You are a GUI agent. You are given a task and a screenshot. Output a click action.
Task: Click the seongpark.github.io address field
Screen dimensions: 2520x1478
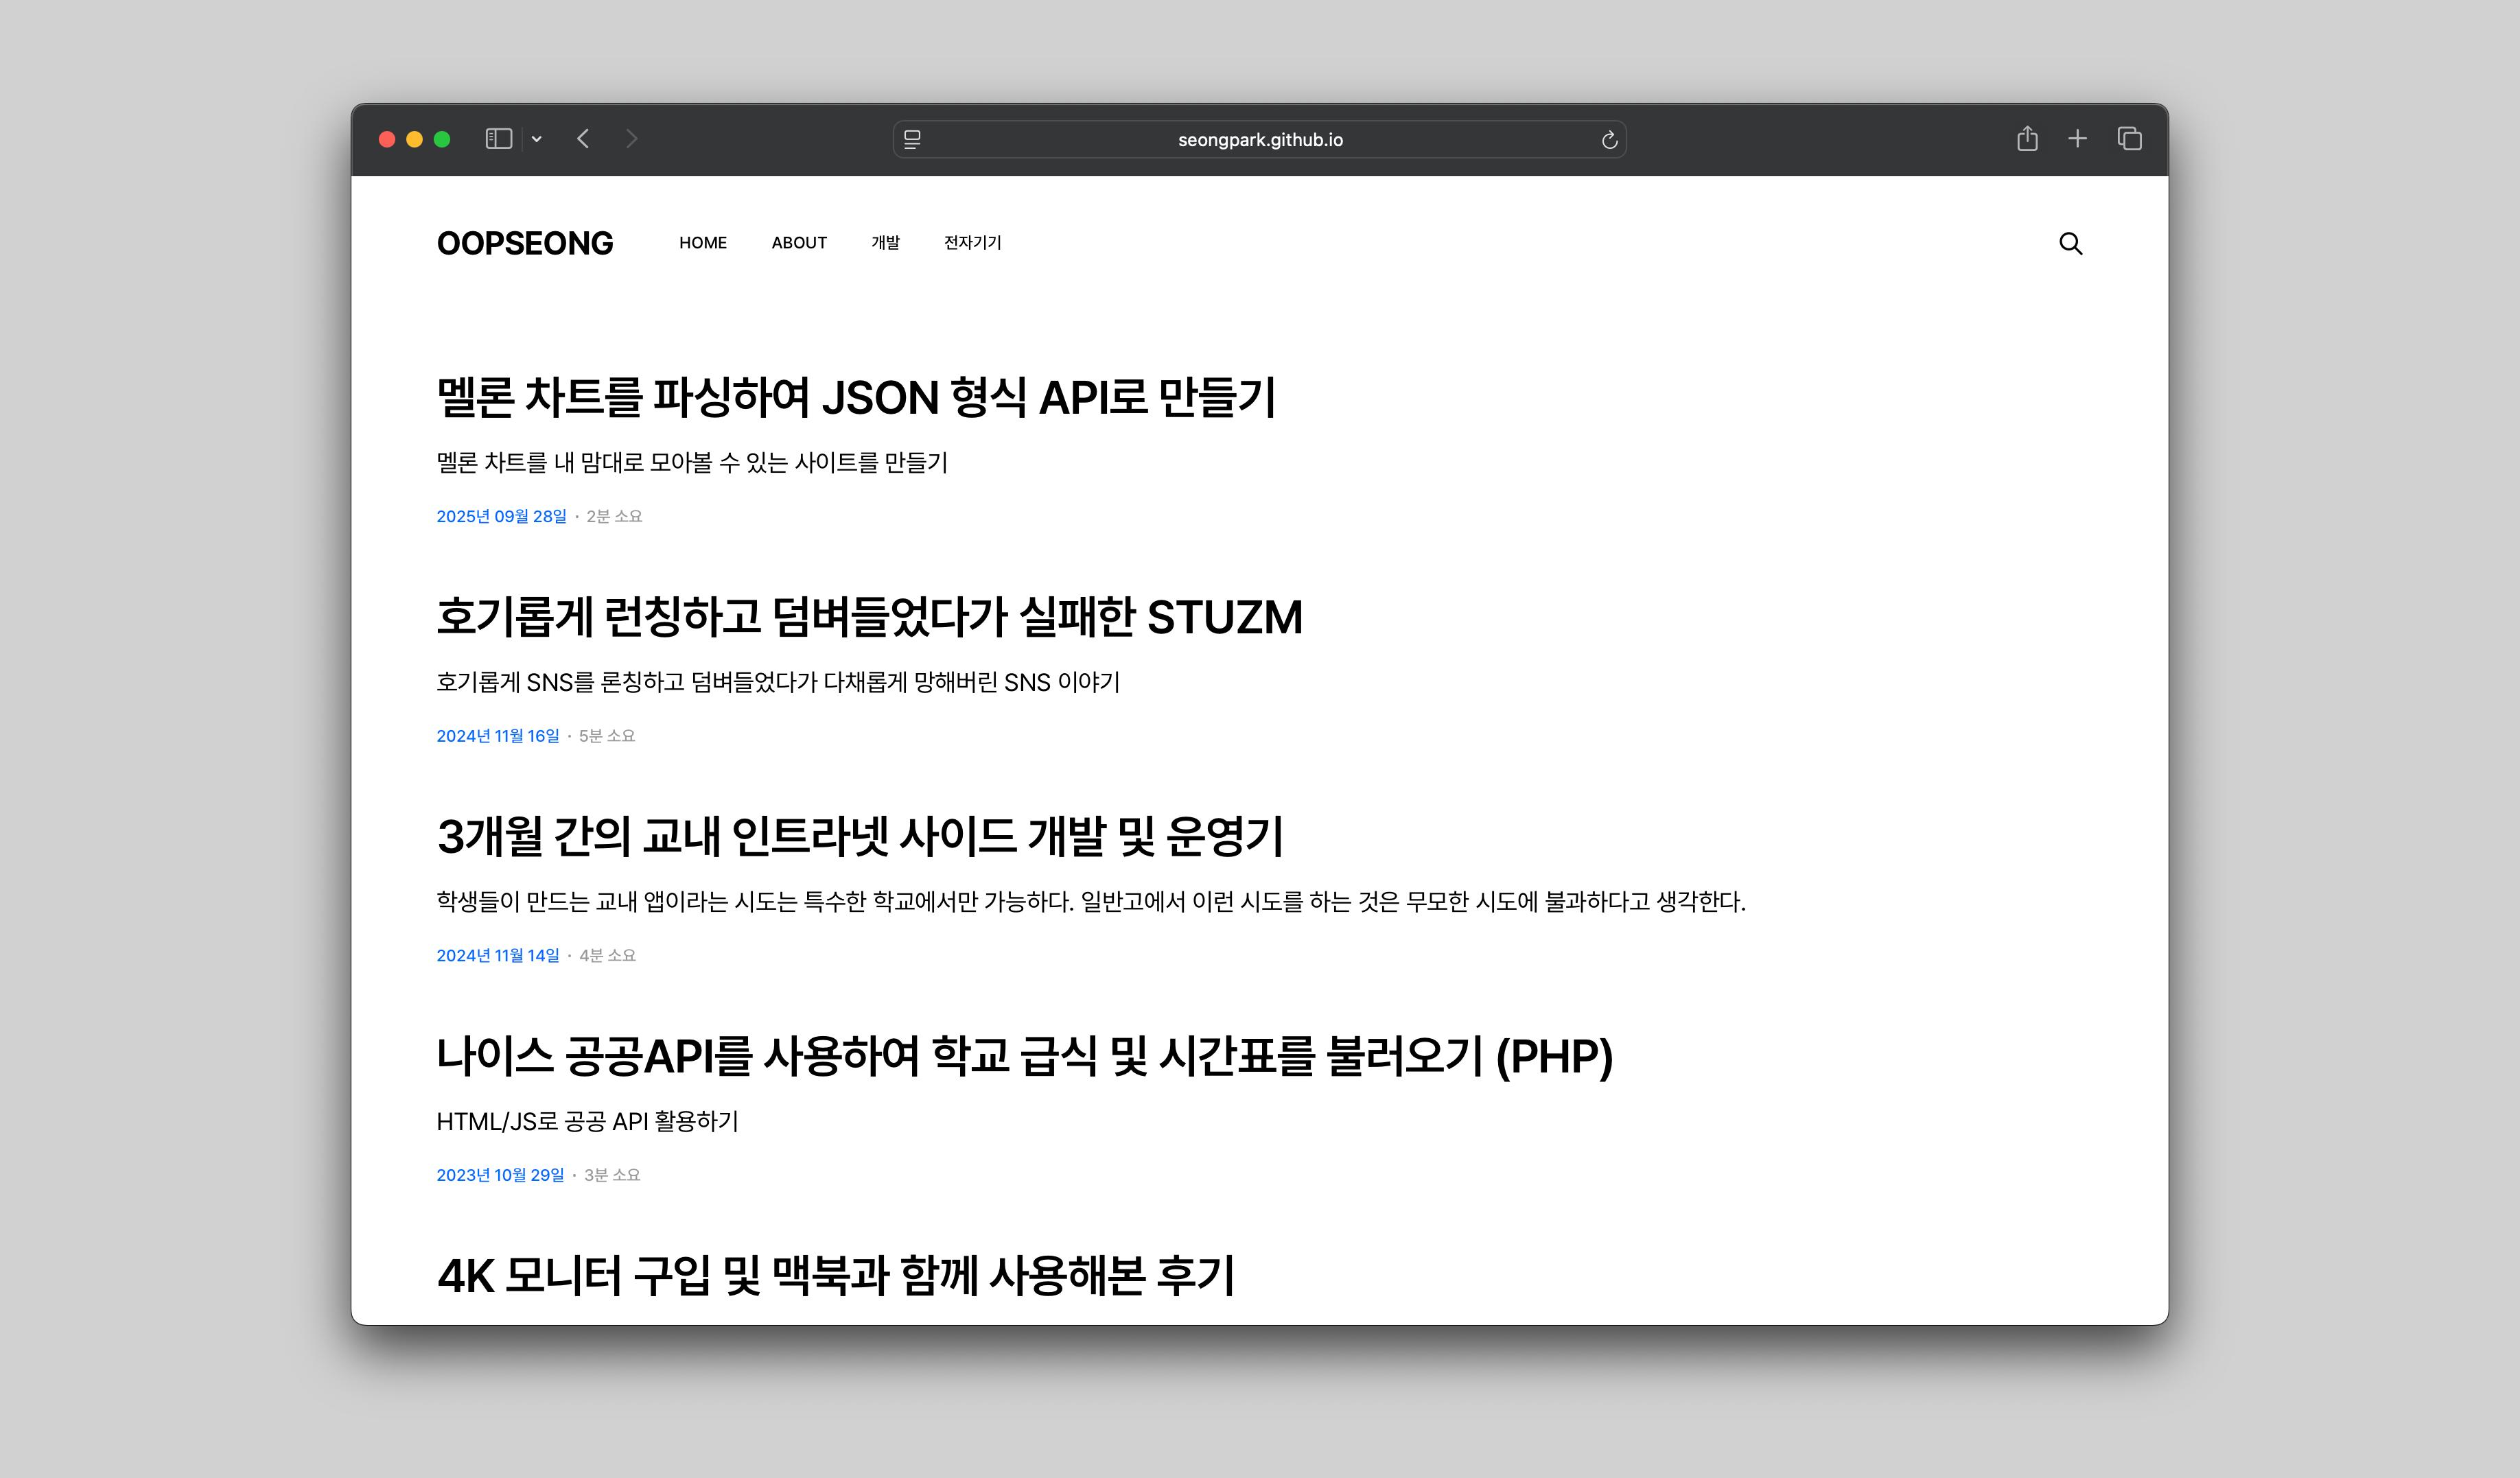coord(1260,140)
